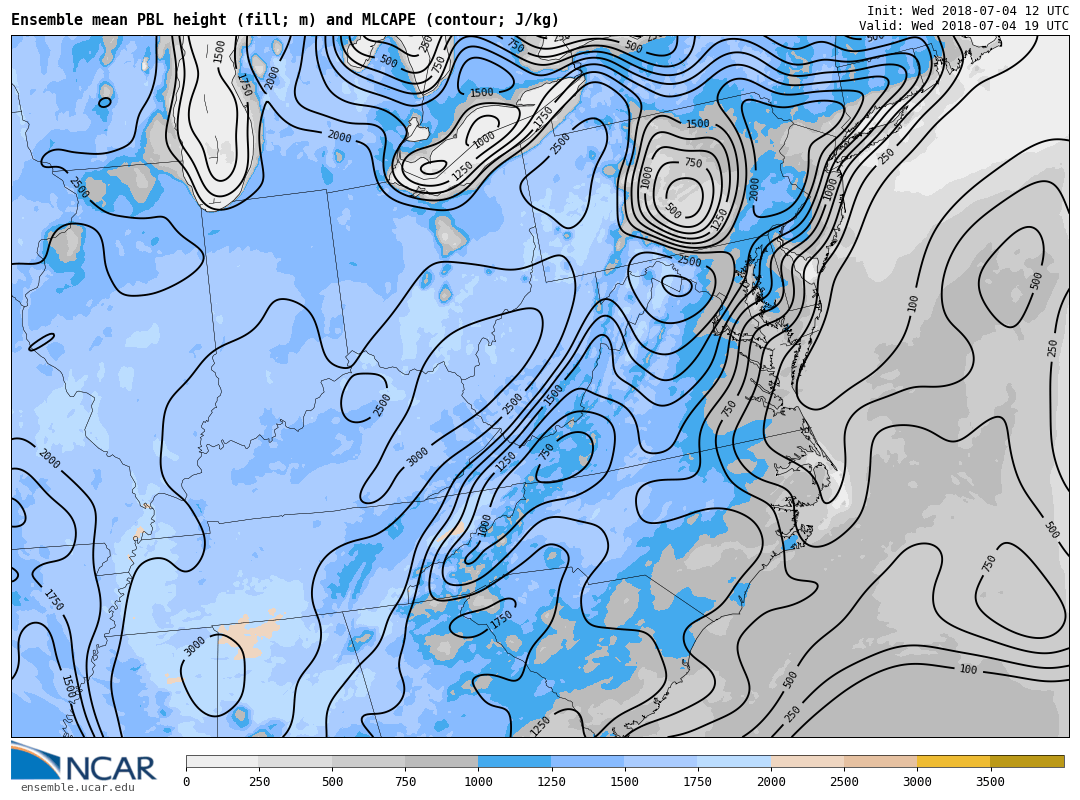Click the colorbar tick label 1750
Screen dimensions: 1080x800
tap(698, 781)
